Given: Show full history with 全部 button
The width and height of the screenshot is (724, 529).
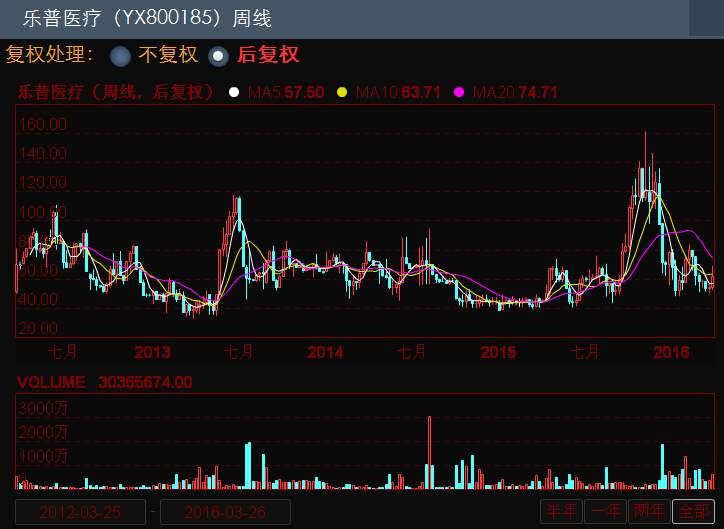Looking at the screenshot, I should point(693,511).
